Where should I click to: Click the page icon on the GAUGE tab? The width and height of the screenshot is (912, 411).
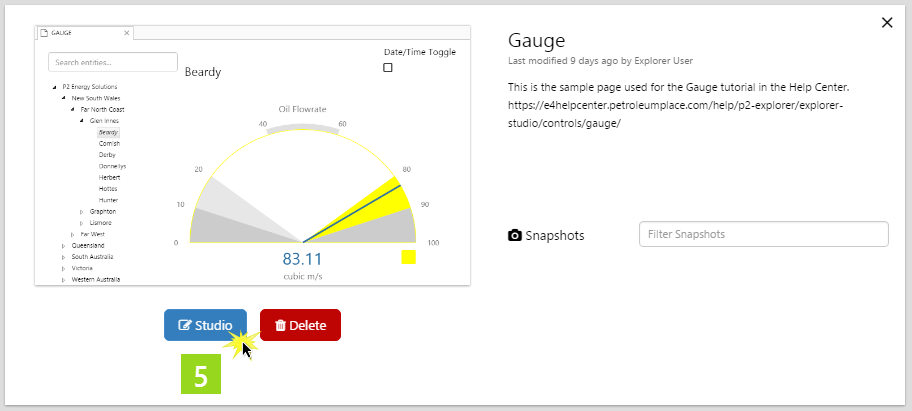click(x=43, y=32)
